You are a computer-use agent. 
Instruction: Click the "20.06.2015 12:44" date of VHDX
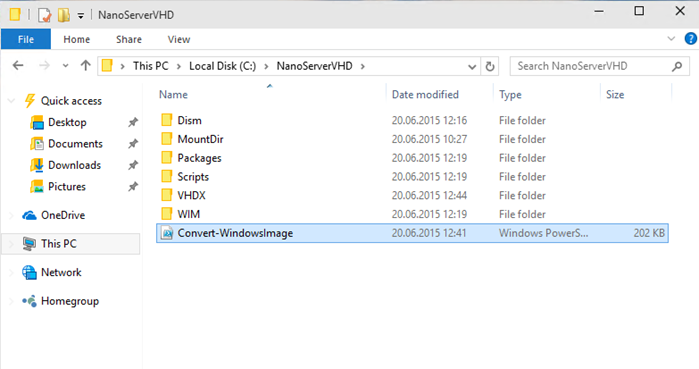pyautogui.click(x=429, y=195)
